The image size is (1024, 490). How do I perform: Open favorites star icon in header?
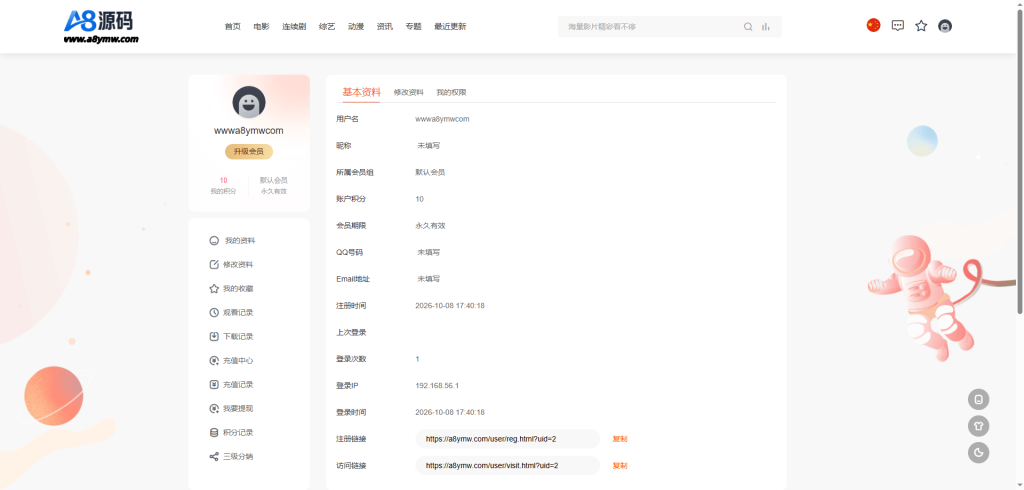pos(921,26)
